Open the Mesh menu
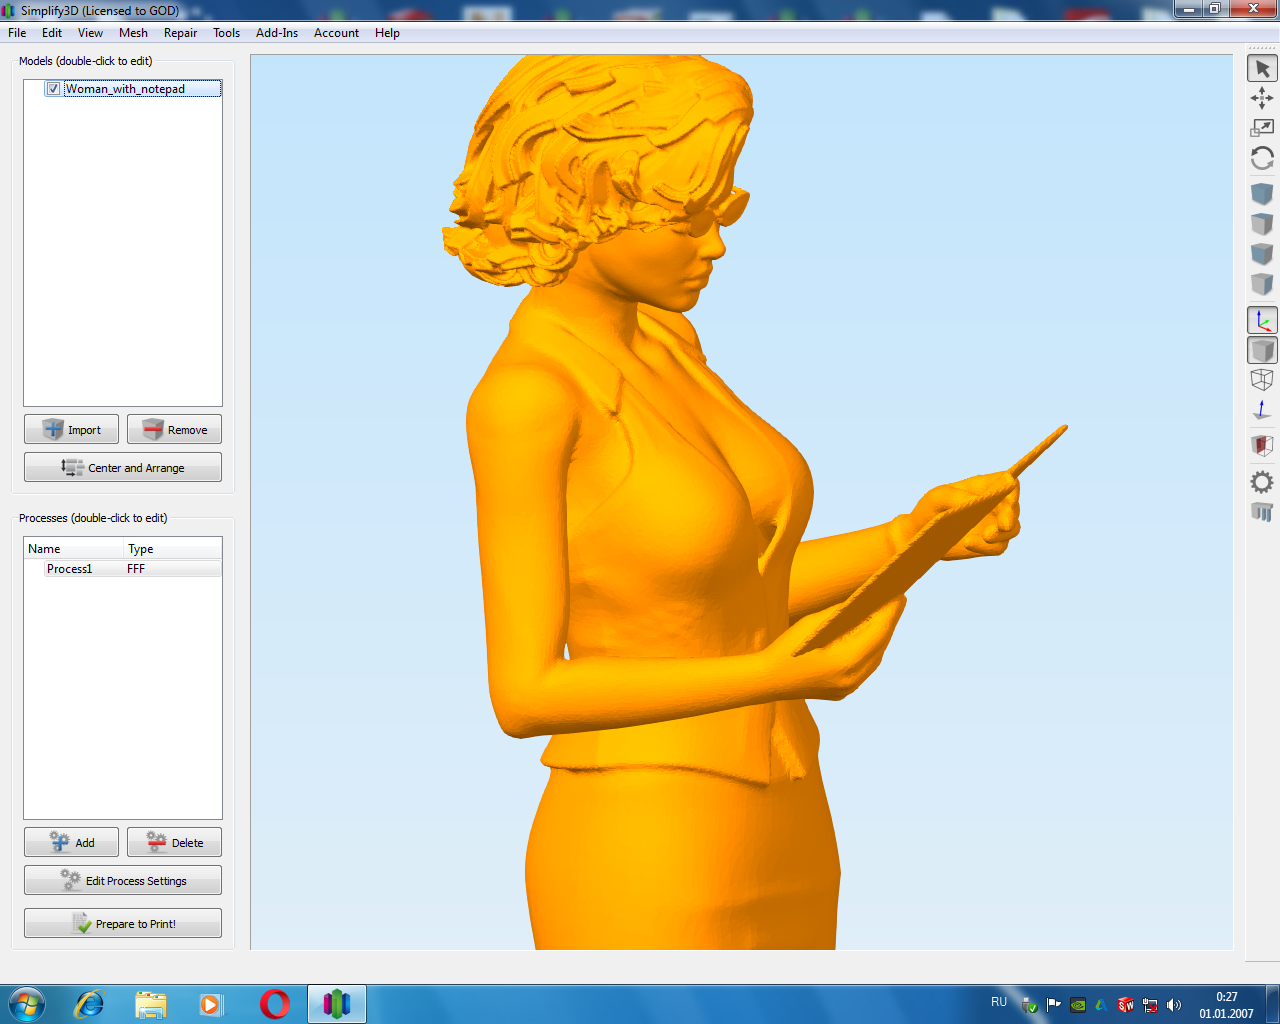The image size is (1280, 1024). [133, 33]
